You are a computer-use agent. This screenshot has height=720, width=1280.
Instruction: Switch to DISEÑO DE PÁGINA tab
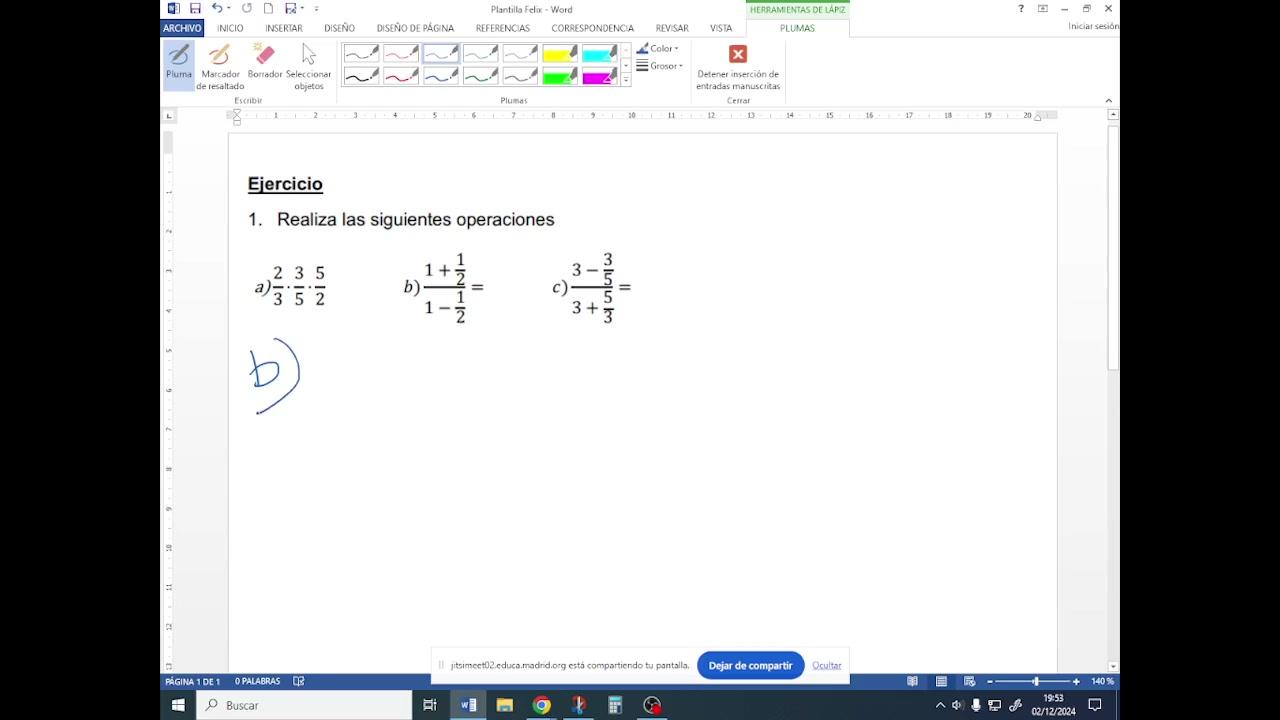click(415, 28)
